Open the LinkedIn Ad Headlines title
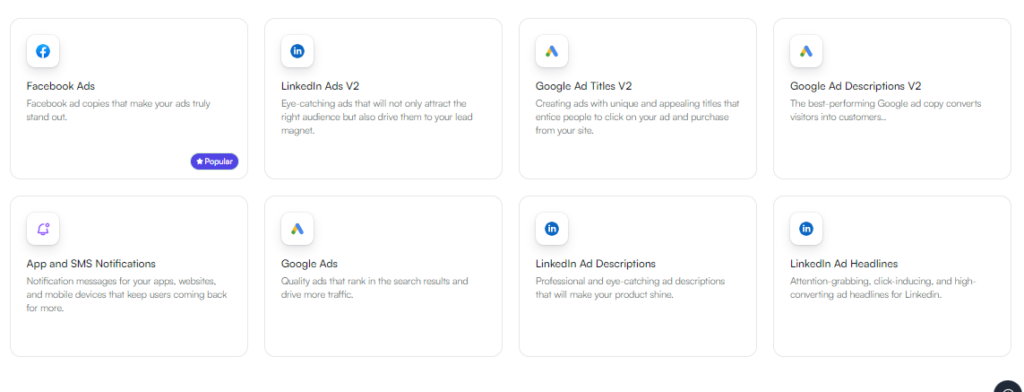Viewport: 1024px width, 392px height. (844, 264)
